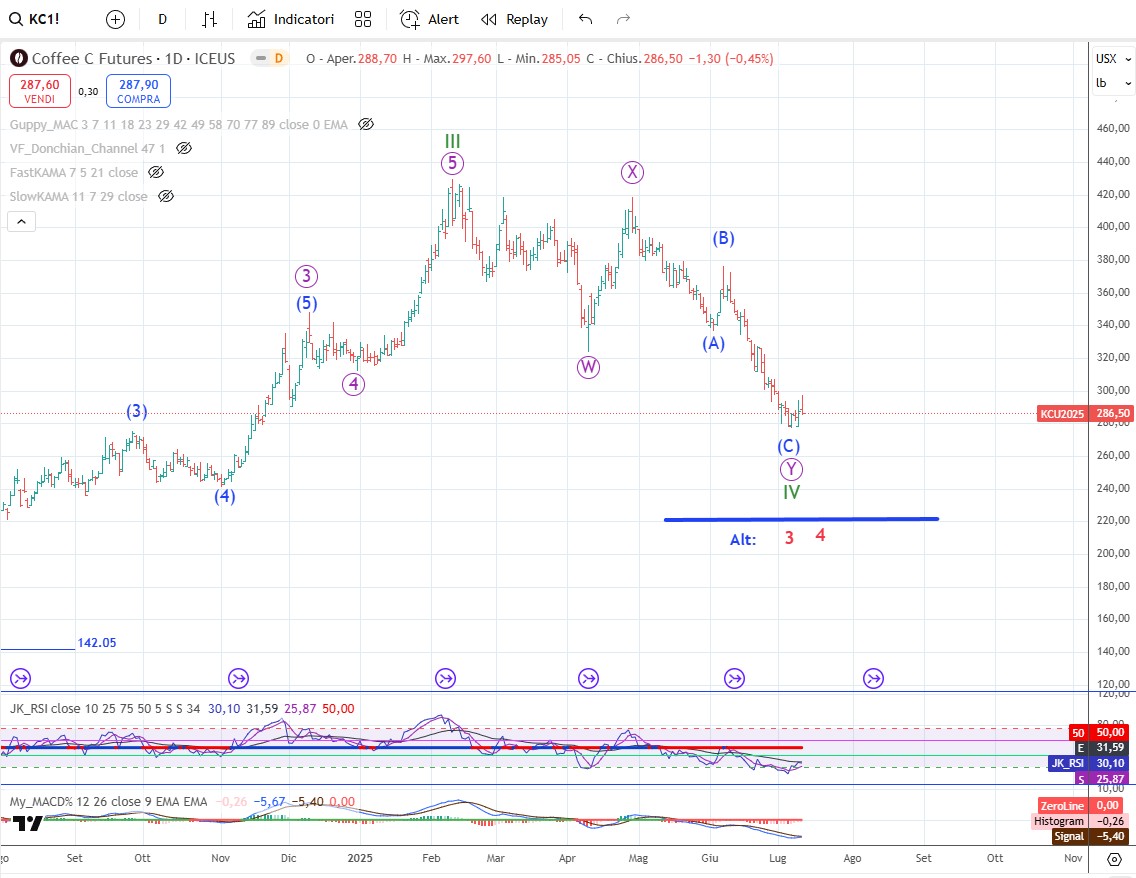The width and height of the screenshot is (1136, 878).
Task: Open the chart type bars icon
Action: (x=209, y=19)
